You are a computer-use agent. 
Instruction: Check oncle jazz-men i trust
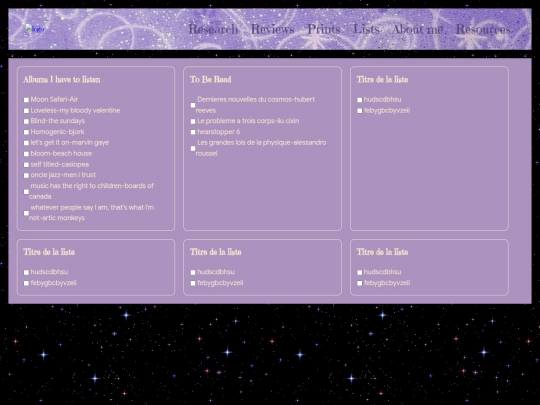pos(26,175)
